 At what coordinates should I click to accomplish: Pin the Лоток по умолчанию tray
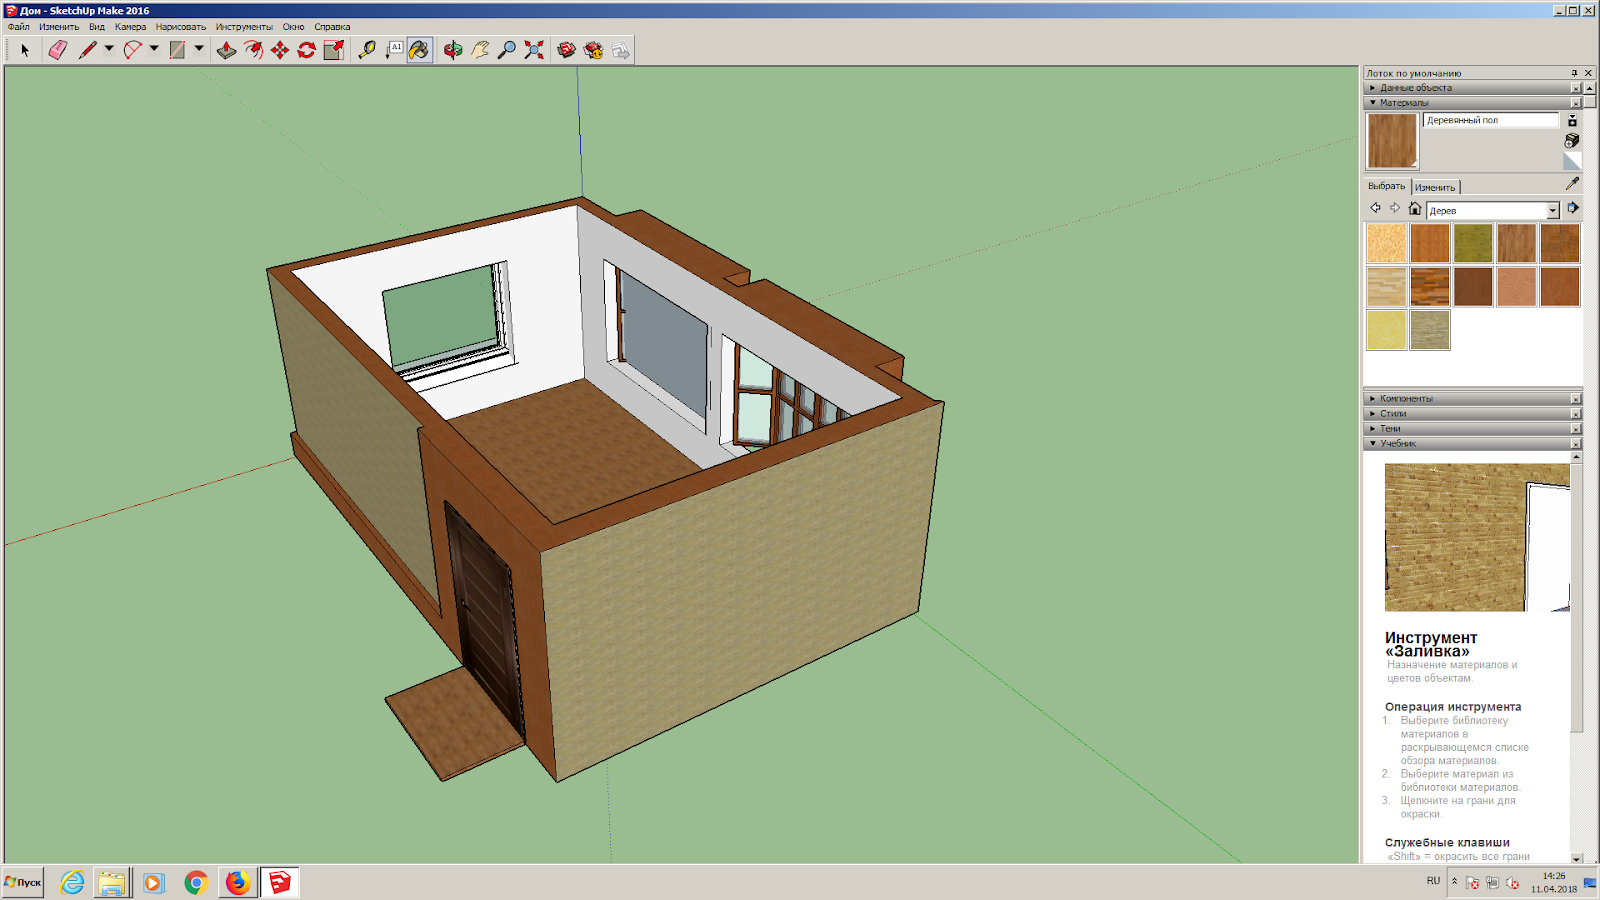click(x=1573, y=73)
